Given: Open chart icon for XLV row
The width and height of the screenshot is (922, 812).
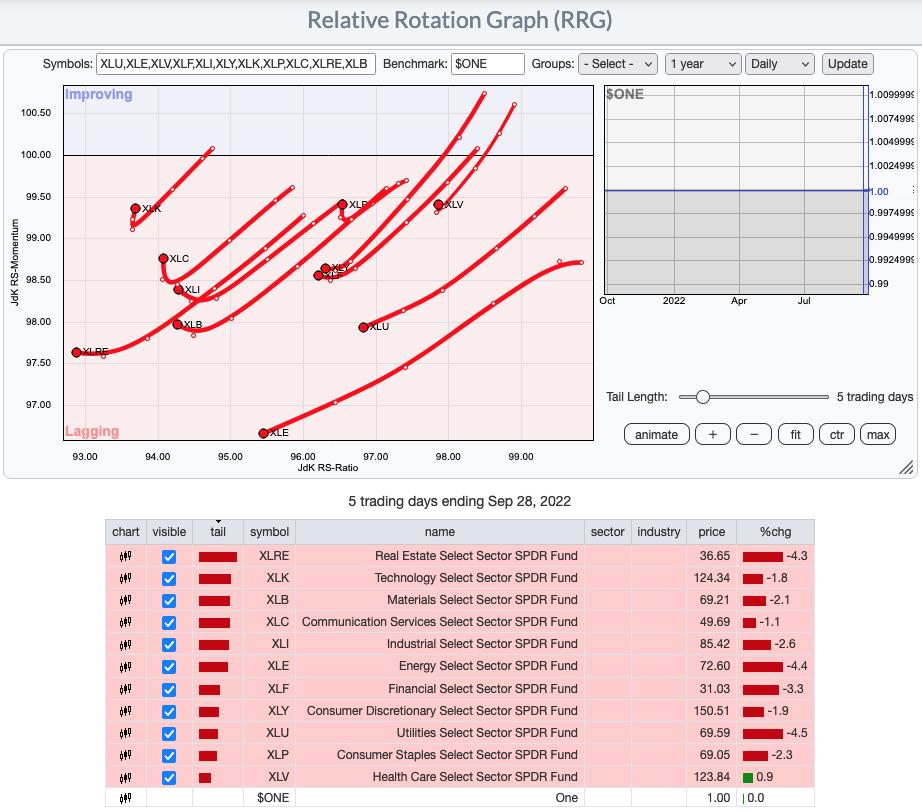Looking at the screenshot, I should tap(125, 777).
